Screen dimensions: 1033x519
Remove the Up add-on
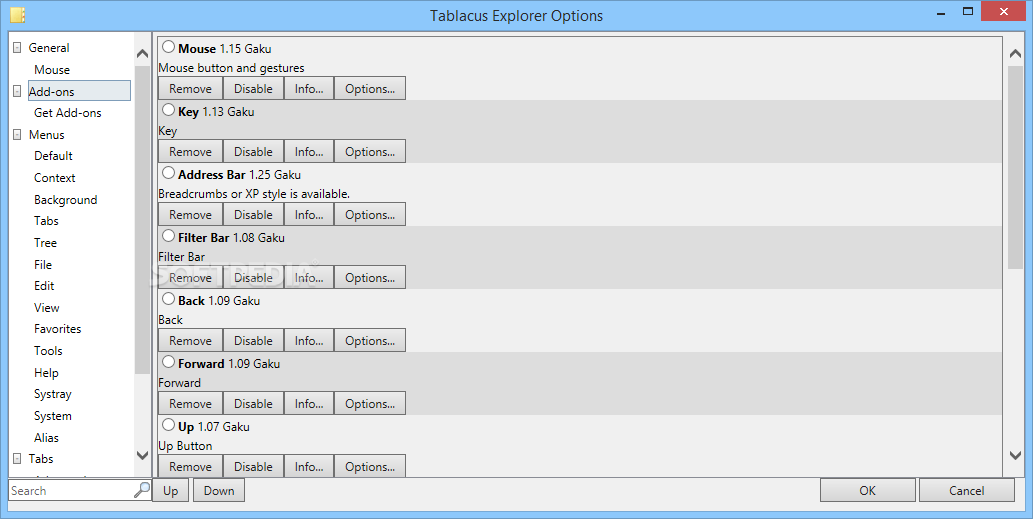pos(190,466)
